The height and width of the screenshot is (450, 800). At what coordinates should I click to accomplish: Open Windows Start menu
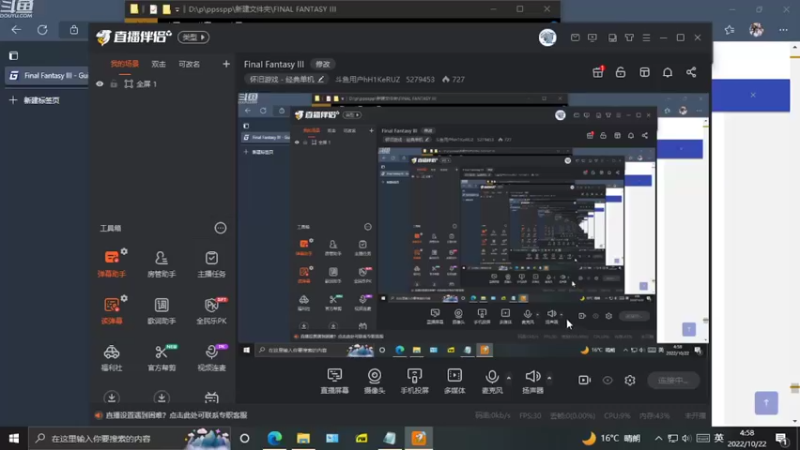click(x=14, y=438)
